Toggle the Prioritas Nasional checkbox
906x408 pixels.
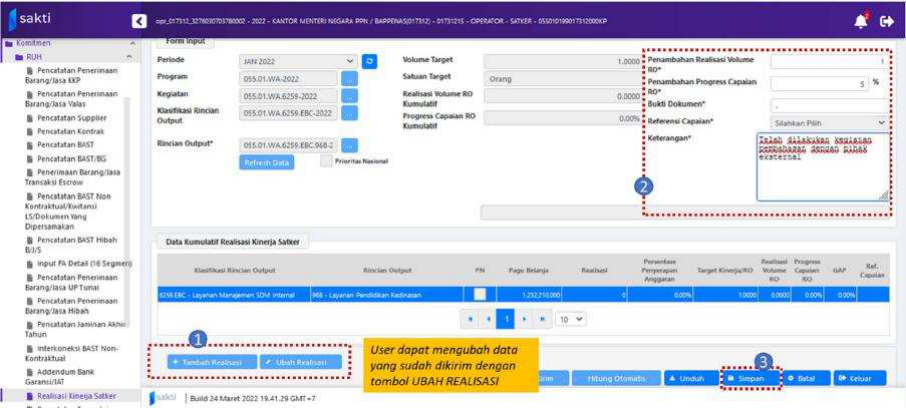click(326, 162)
